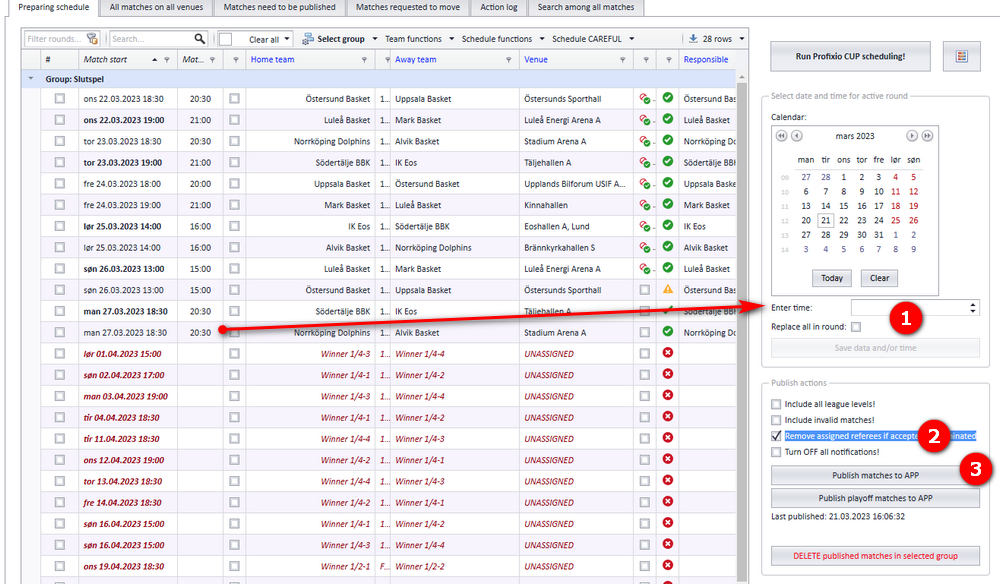The image size is (1000, 584).
Task: Click referee status icon for IK Eos–Södertälje row
Action: pos(645,226)
